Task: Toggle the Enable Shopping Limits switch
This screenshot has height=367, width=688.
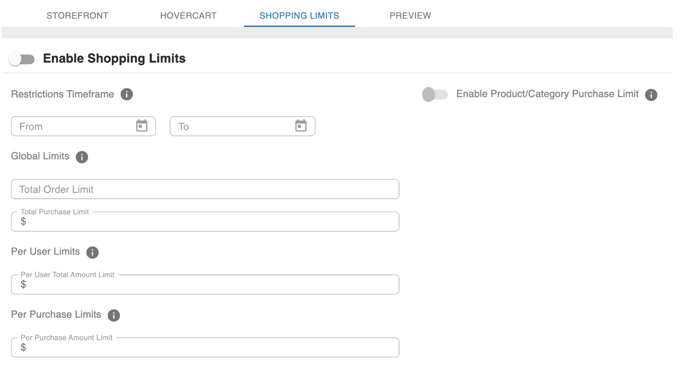Action: coord(22,59)
